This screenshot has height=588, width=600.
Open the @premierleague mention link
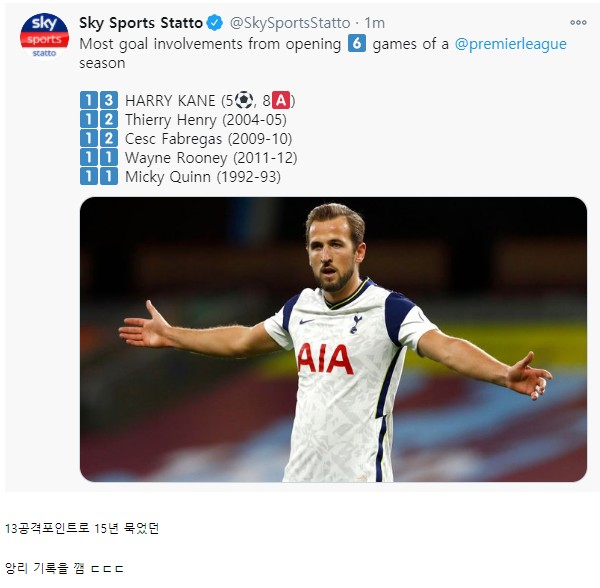[510, 44]
